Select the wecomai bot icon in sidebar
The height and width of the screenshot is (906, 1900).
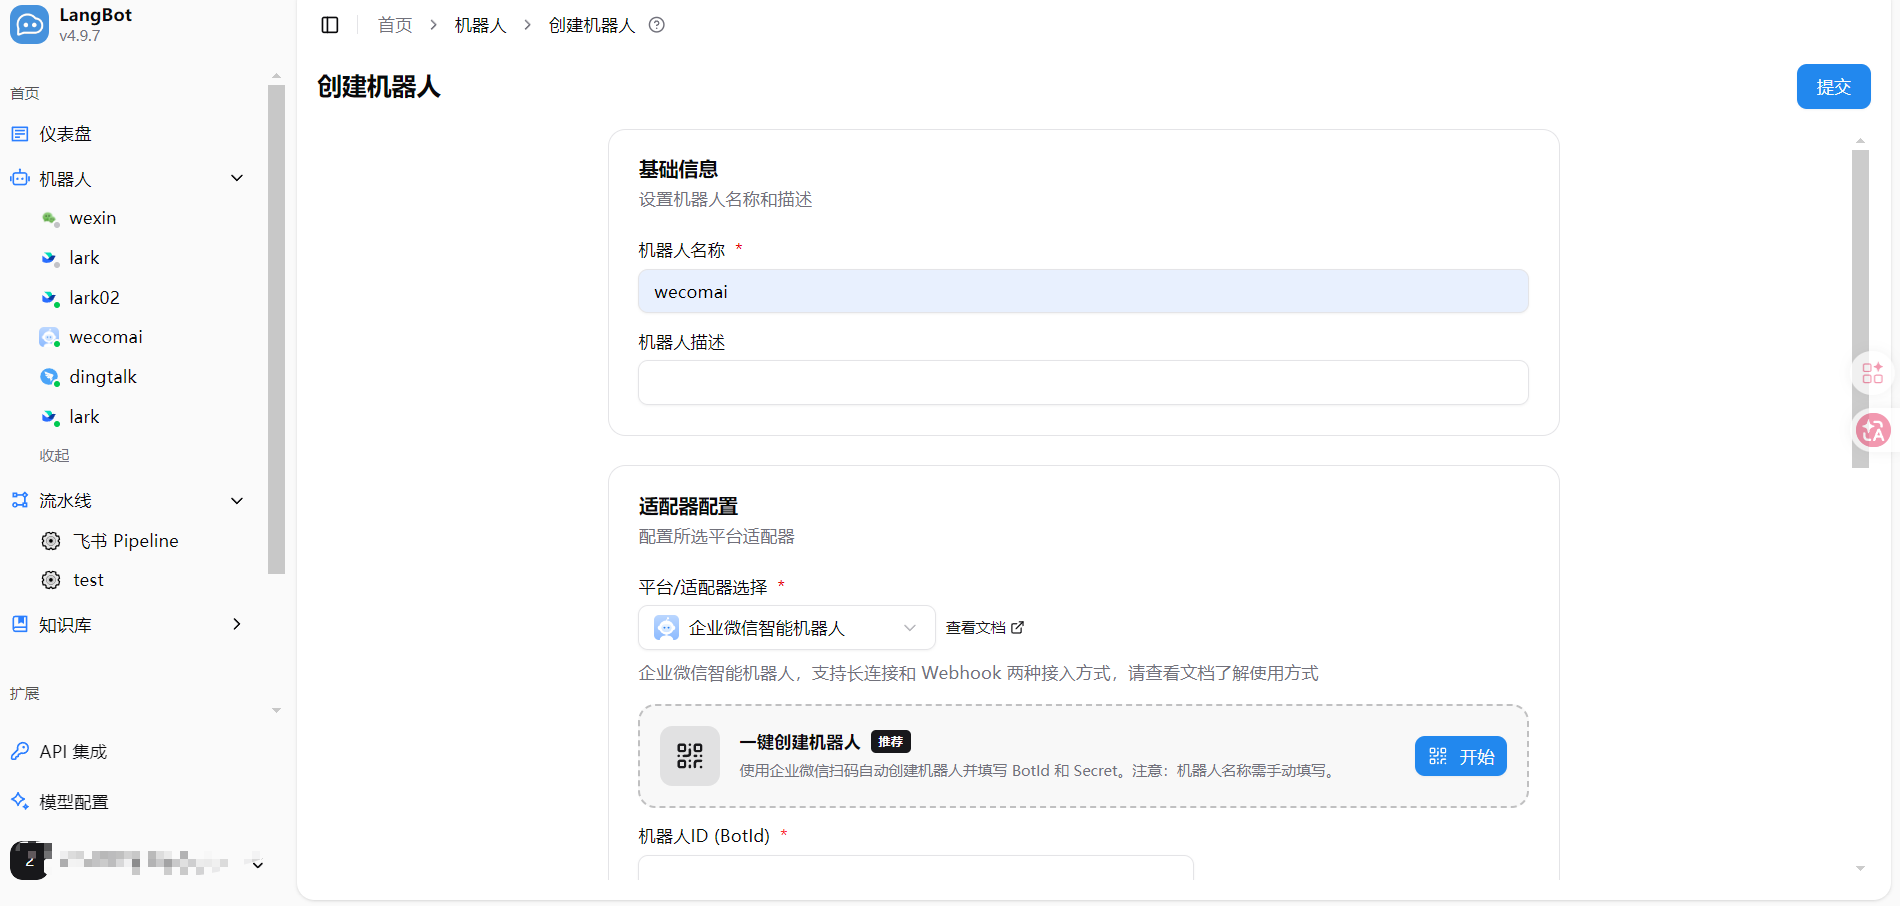(x=50, y=338)
